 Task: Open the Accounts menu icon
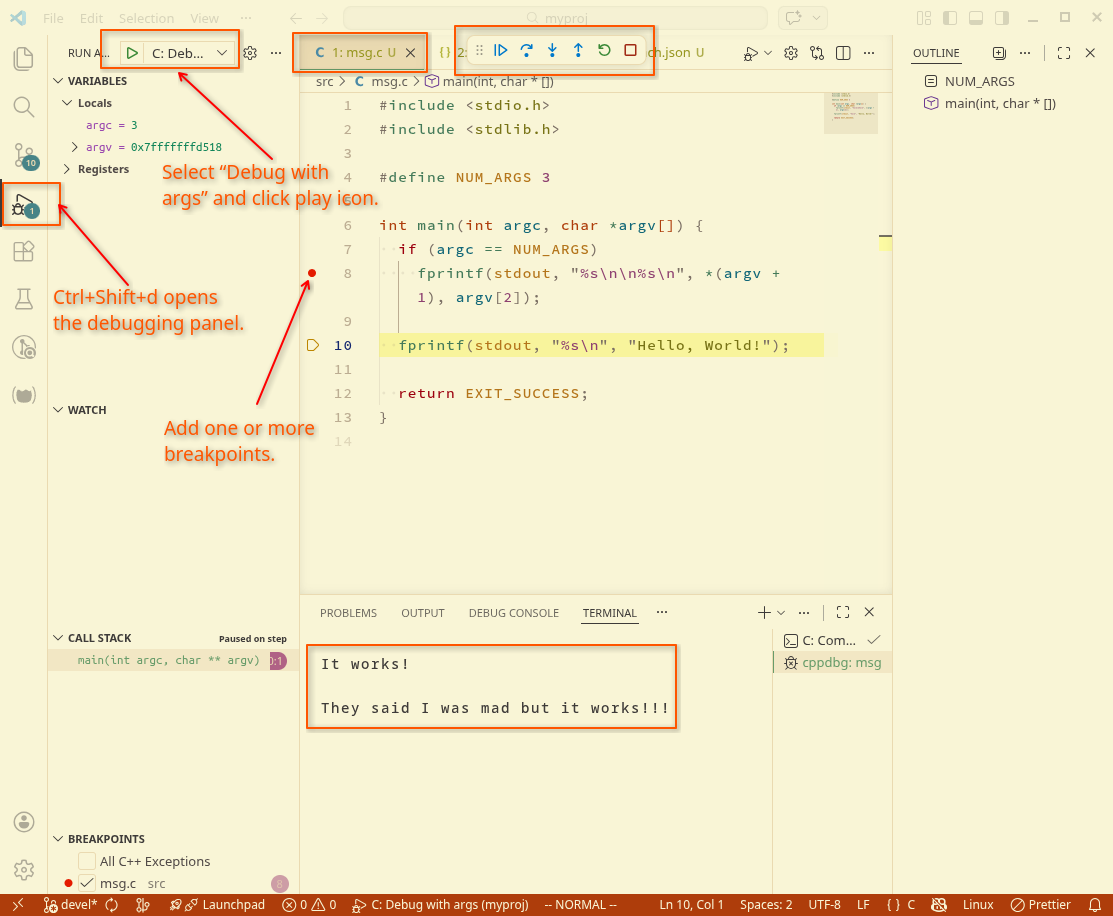[23, 822]
